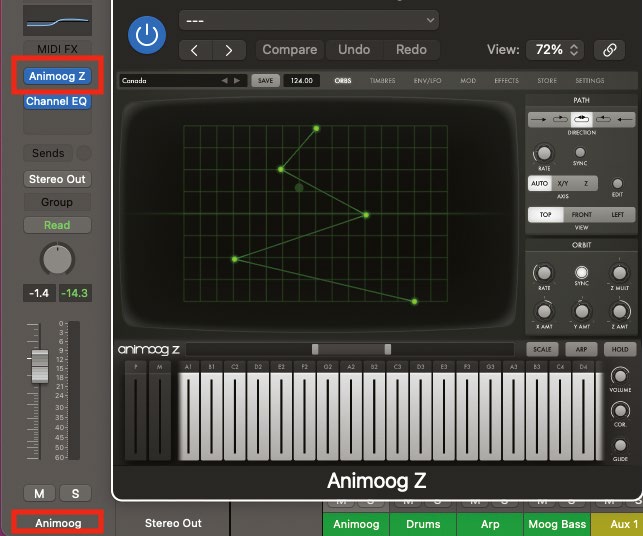Image resolution: width=643 pixels, height=536 pixels.
Task: Click the link icon beside View
Action: click(609, 50)
